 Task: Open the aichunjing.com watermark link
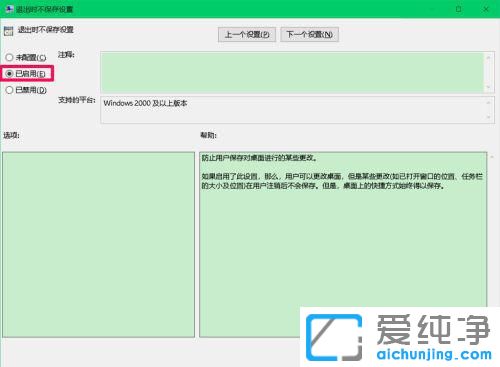click(434, 354)
